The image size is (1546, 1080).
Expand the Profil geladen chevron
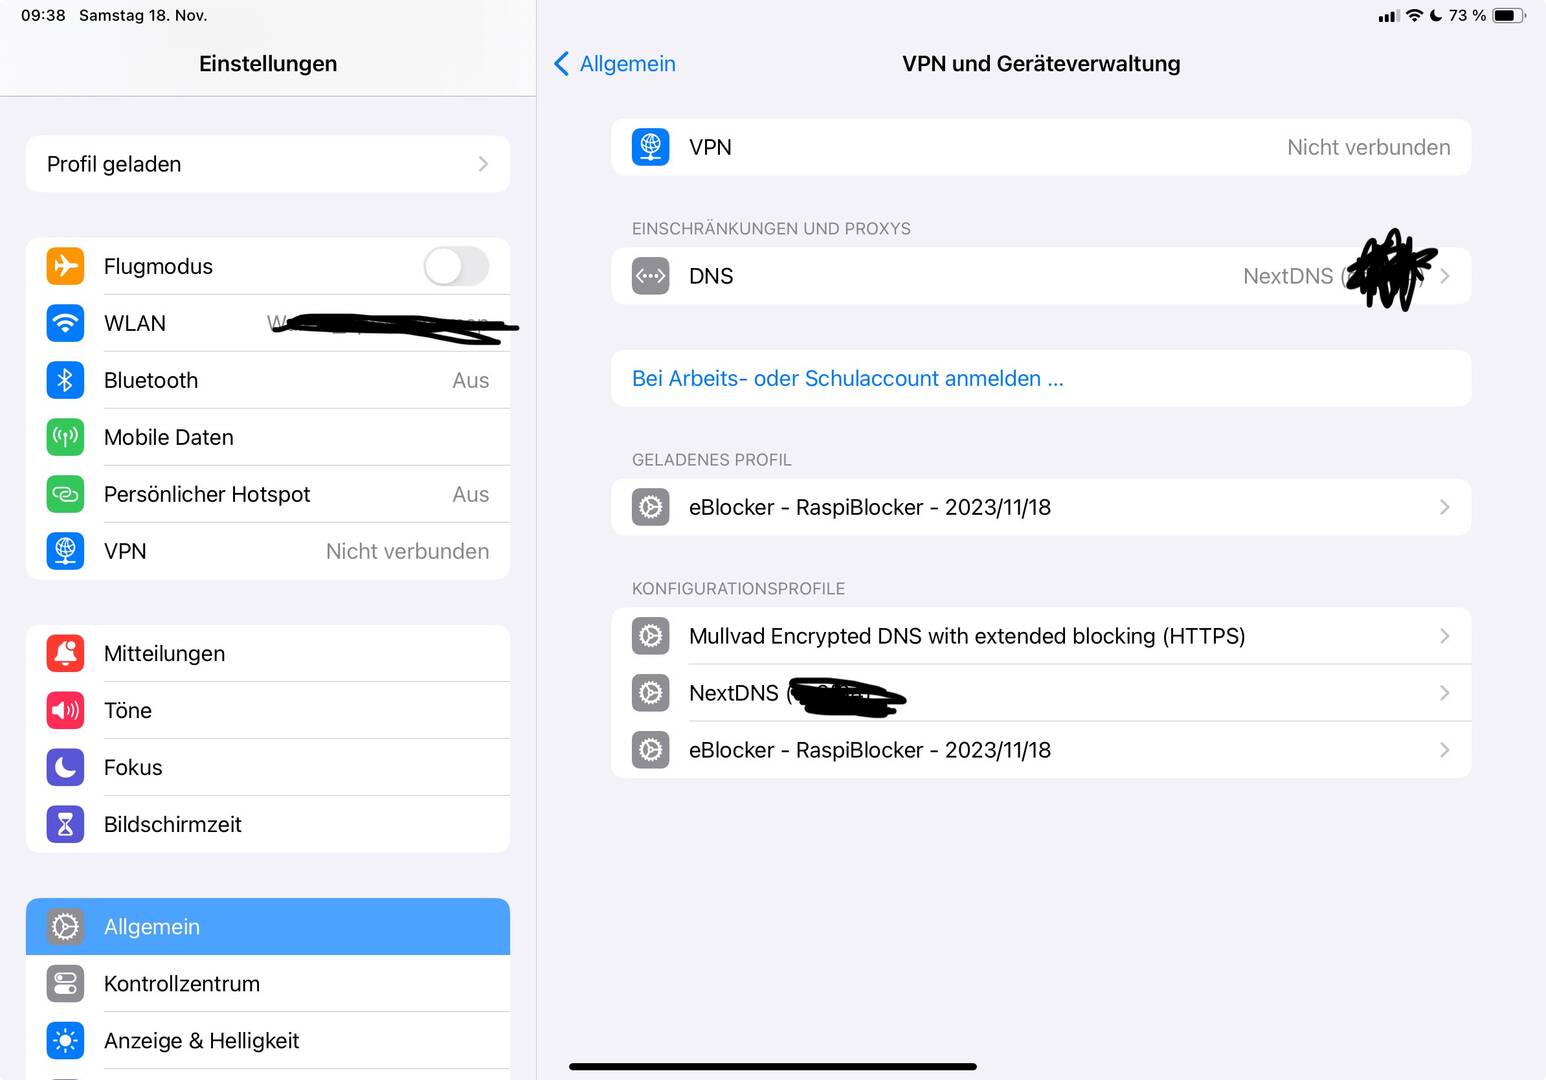(x=483, y=164)
